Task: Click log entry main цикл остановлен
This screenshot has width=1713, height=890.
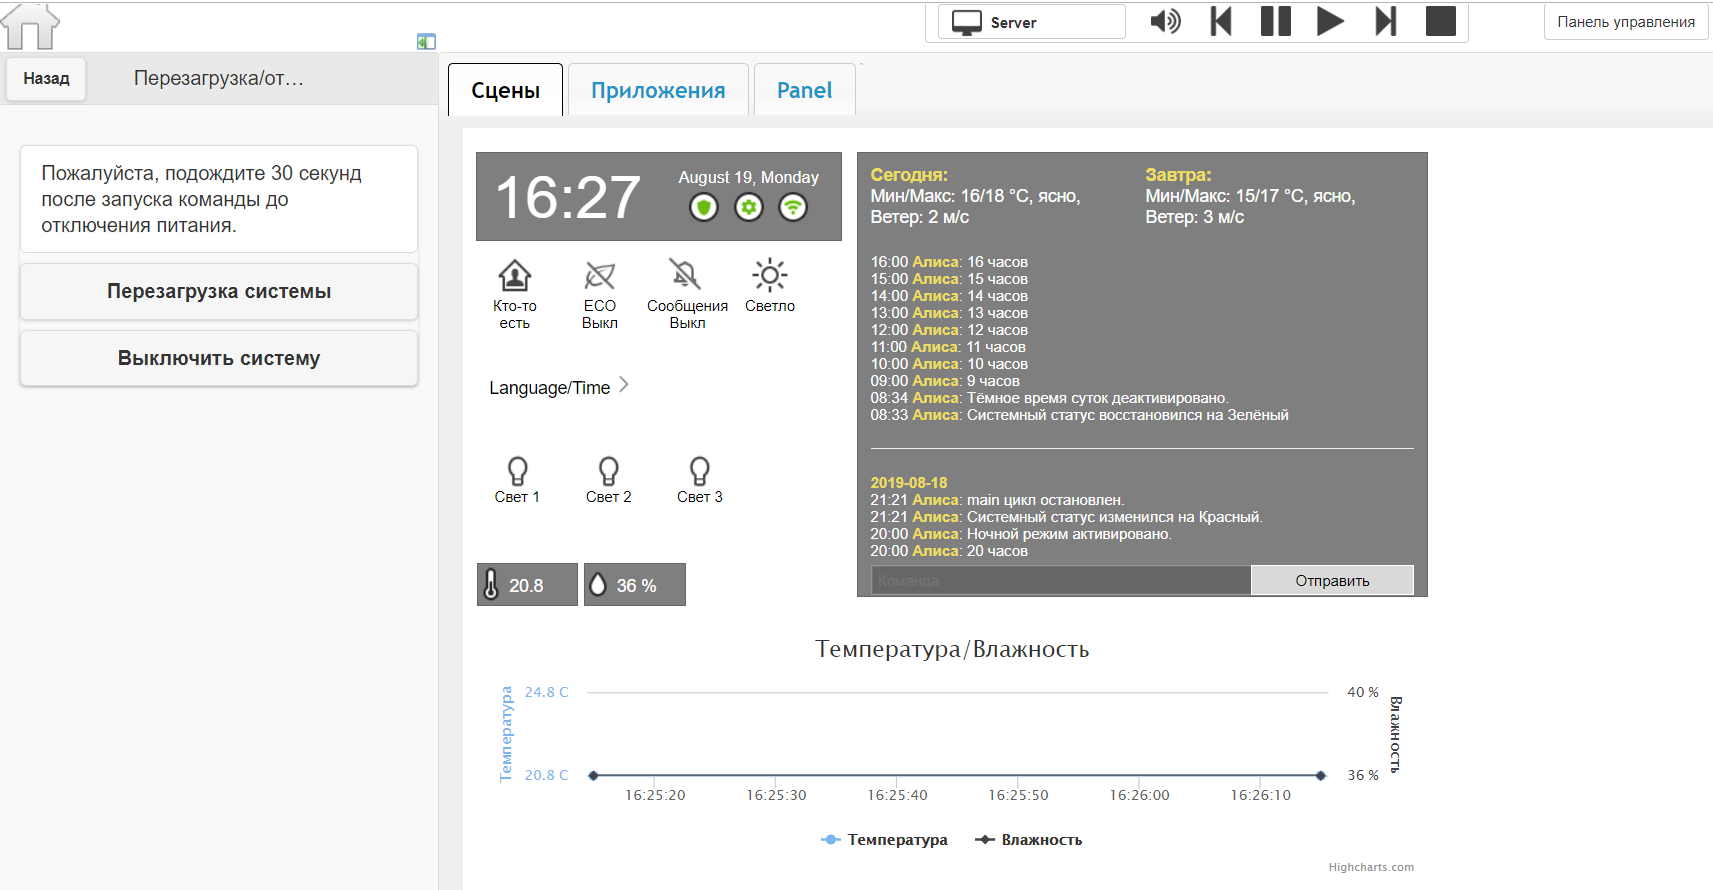Action: (997, 500)
